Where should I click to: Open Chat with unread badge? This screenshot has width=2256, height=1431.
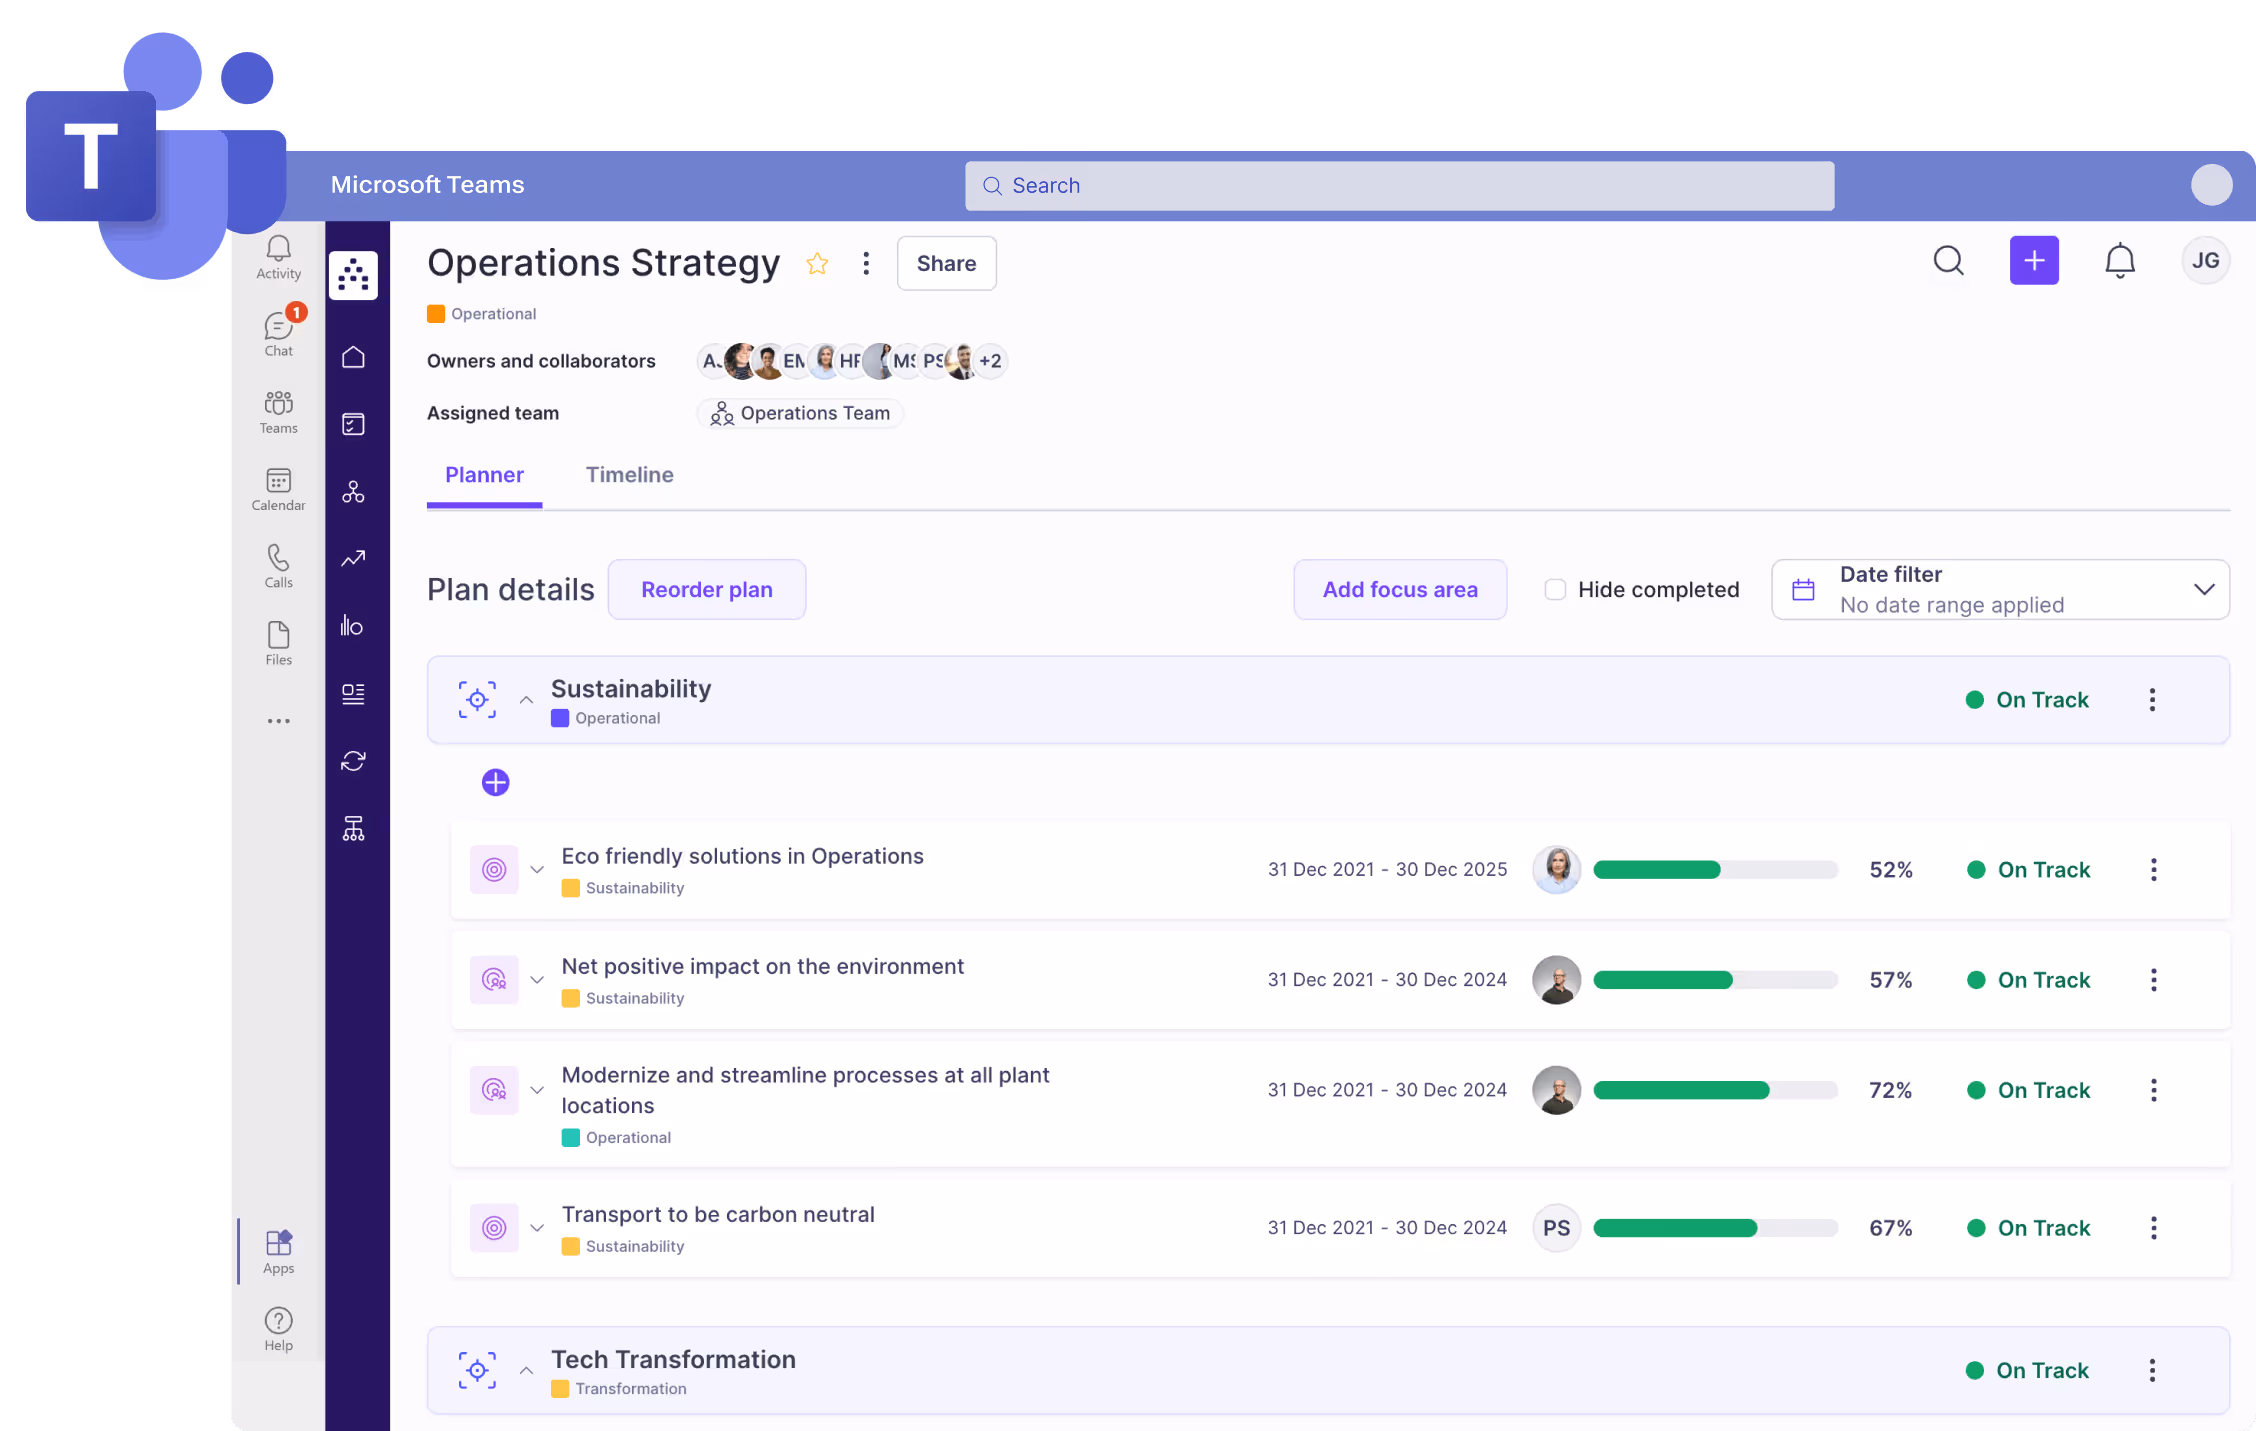(278, 334)
